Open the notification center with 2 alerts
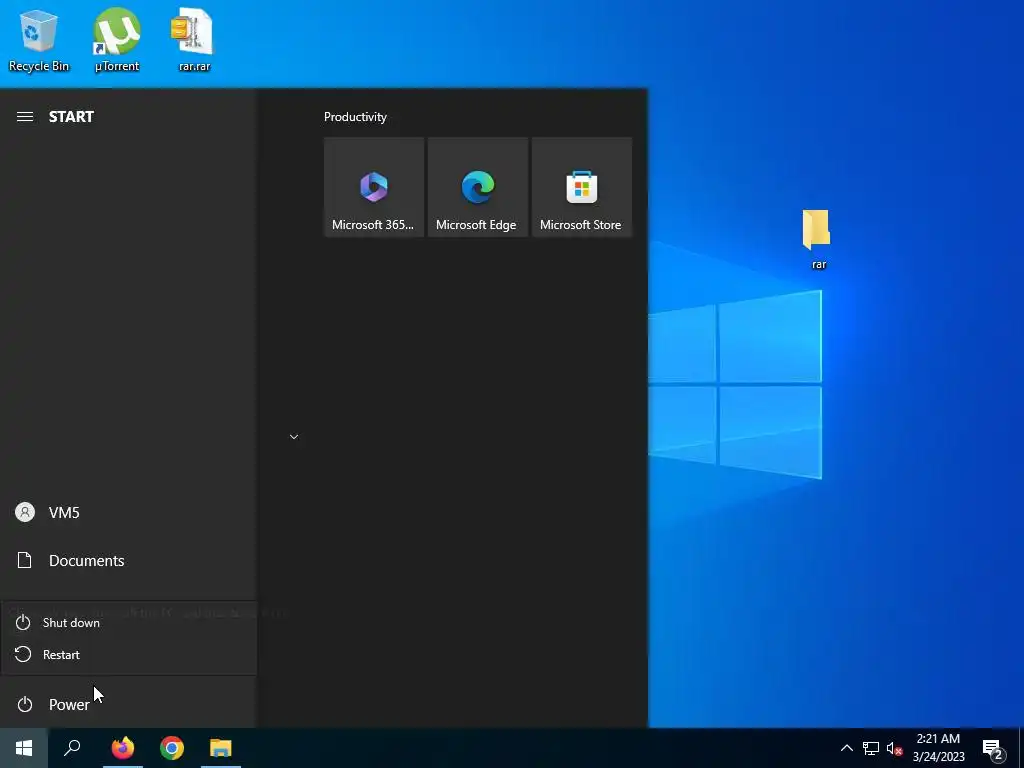The image size is (1024, 768). 993,749
